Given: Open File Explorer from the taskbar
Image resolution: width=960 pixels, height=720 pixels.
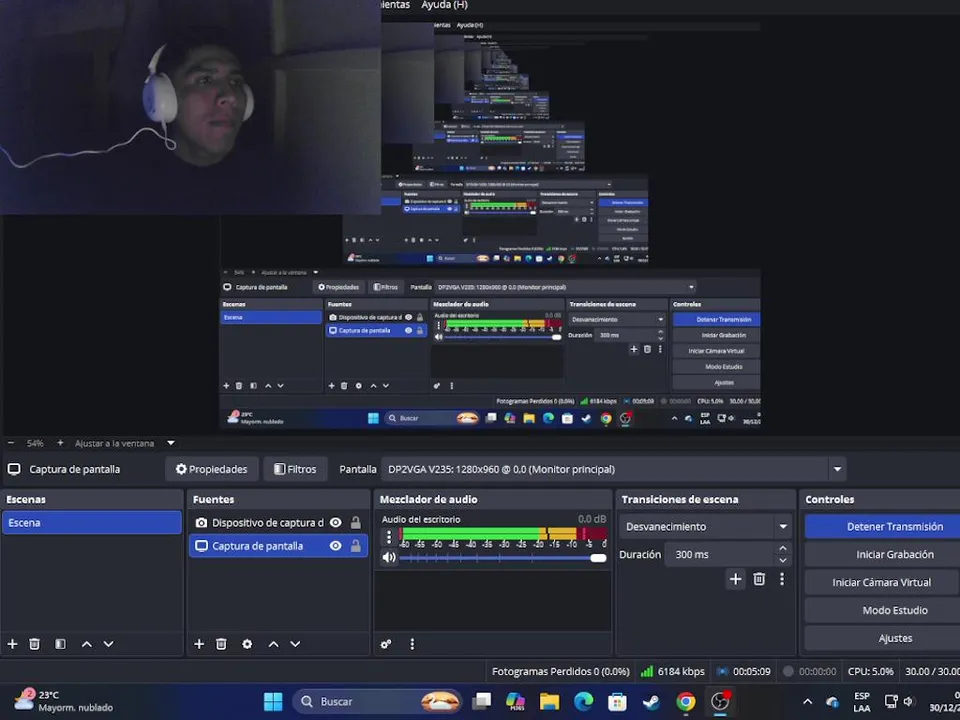Looking at the screenshot, I should tap(549, 702).
